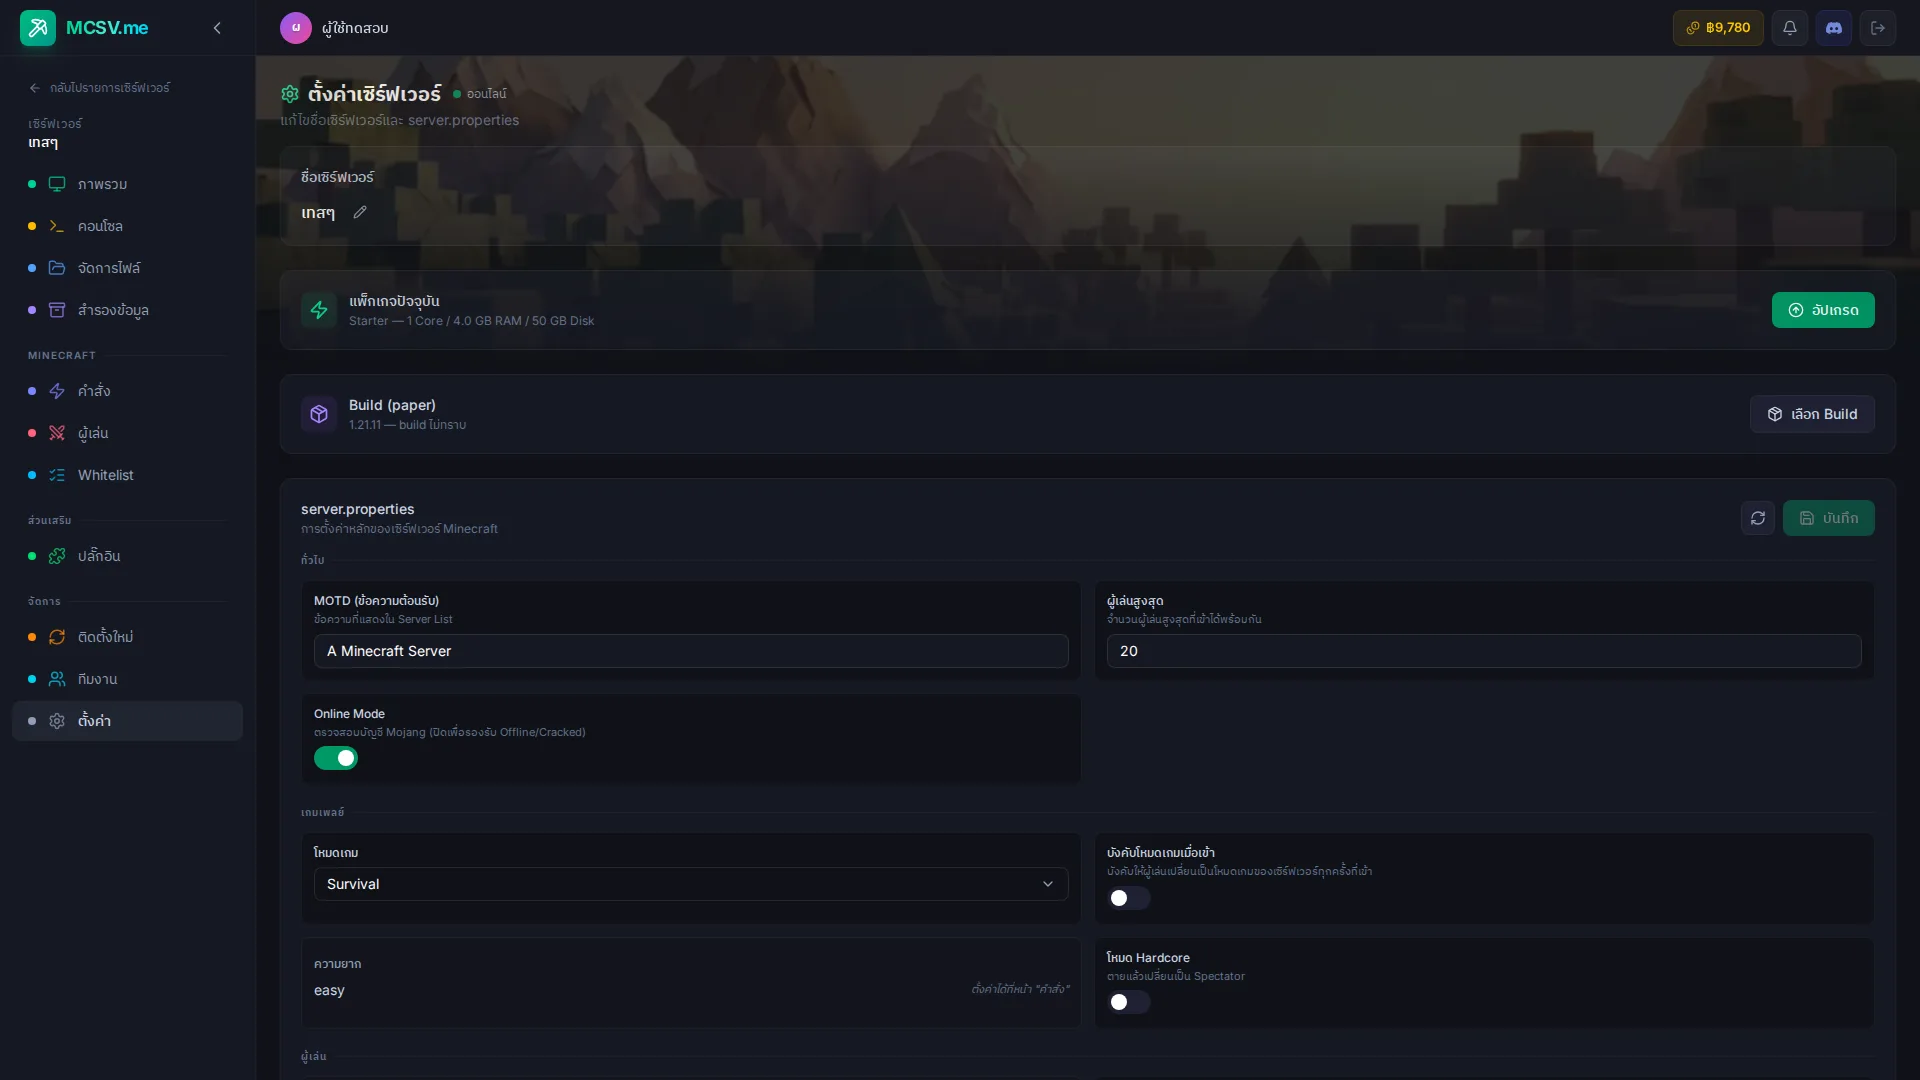Viewport: 1920px width, 1080px height.
Task: Open the Whitelist sidebar menu item
Action: pos(105,475)
